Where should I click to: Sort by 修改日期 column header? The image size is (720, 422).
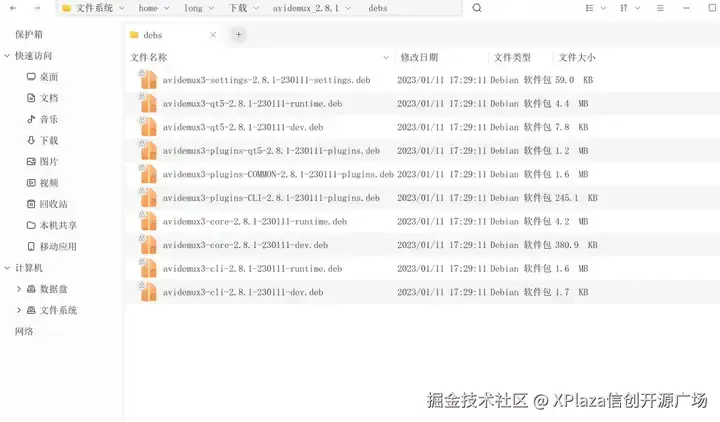click(419, 57)
